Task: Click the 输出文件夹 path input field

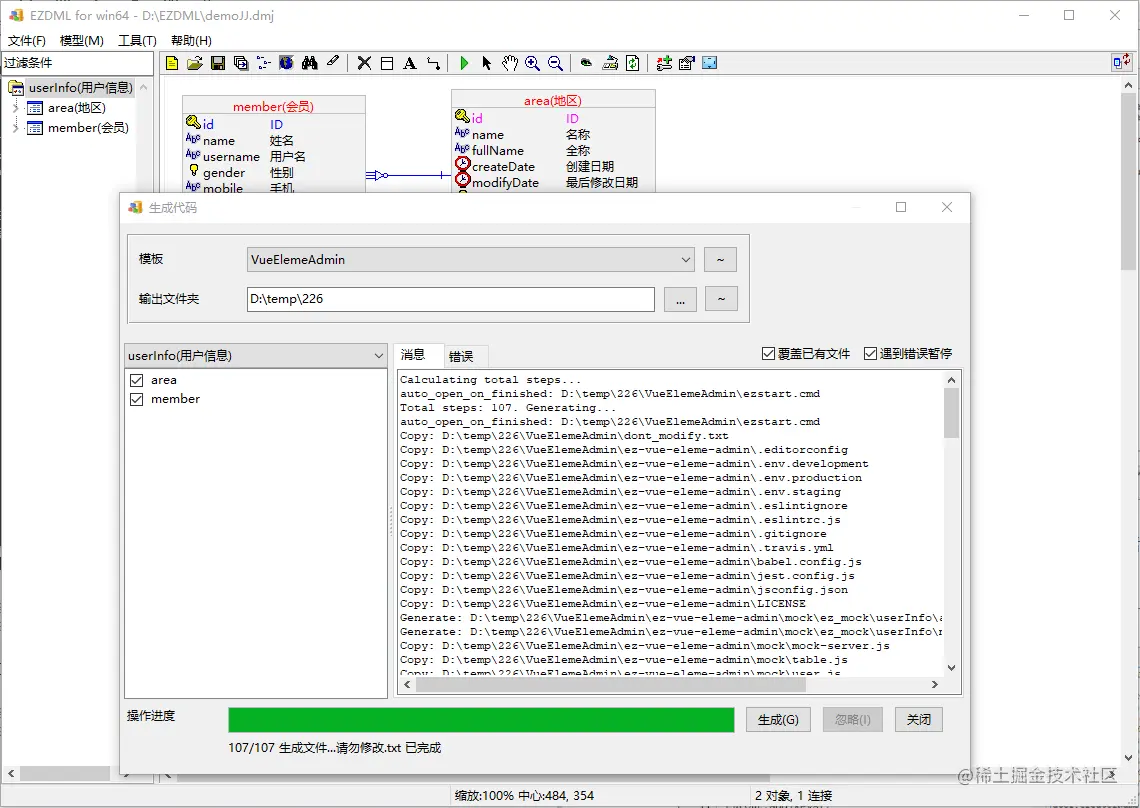Action: point(451,299)
